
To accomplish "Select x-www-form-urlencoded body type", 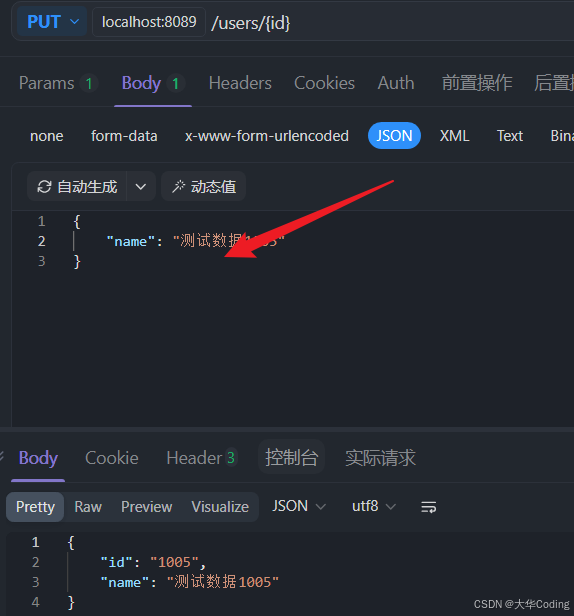I will click(267, 136).
